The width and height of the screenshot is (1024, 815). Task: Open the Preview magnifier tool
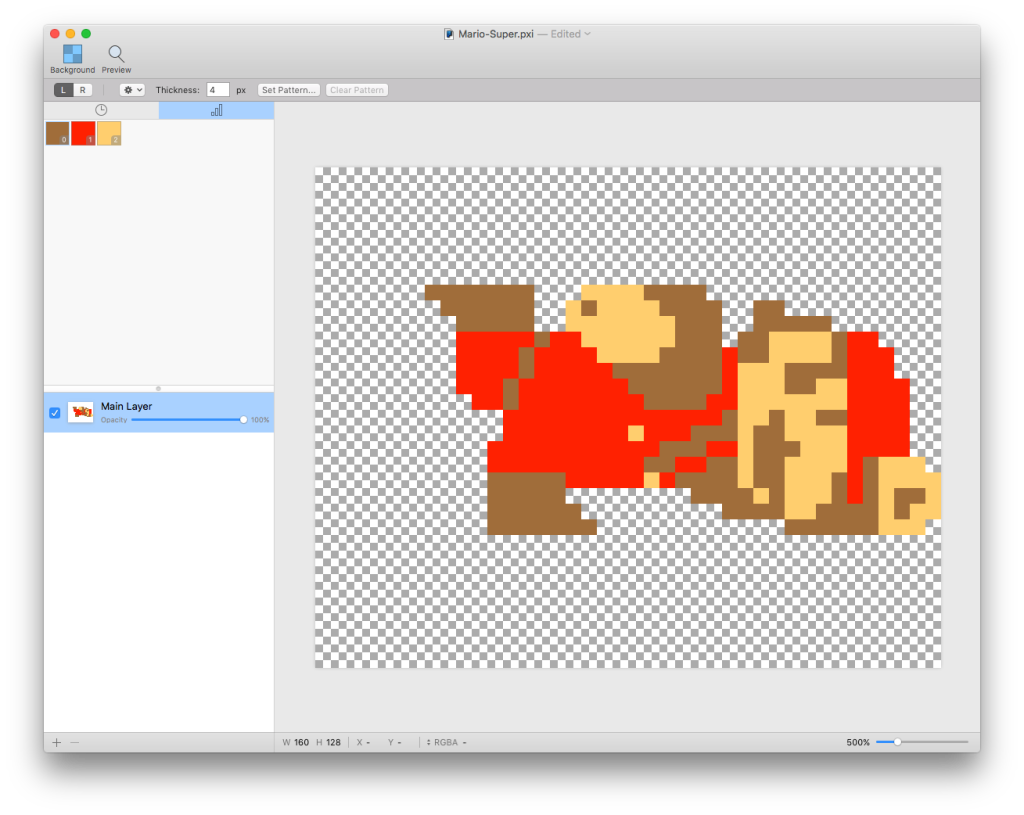coord(116,54)
